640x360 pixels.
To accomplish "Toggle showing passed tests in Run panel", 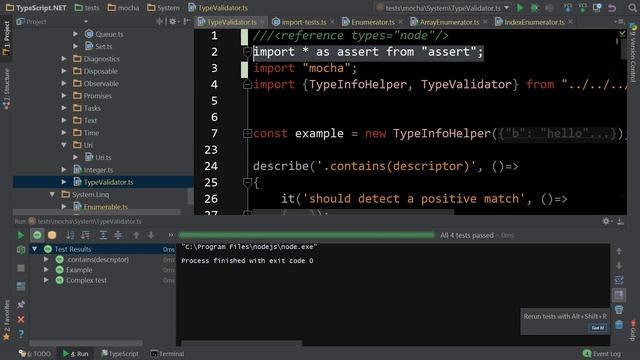I will click(x=37, y=235).
